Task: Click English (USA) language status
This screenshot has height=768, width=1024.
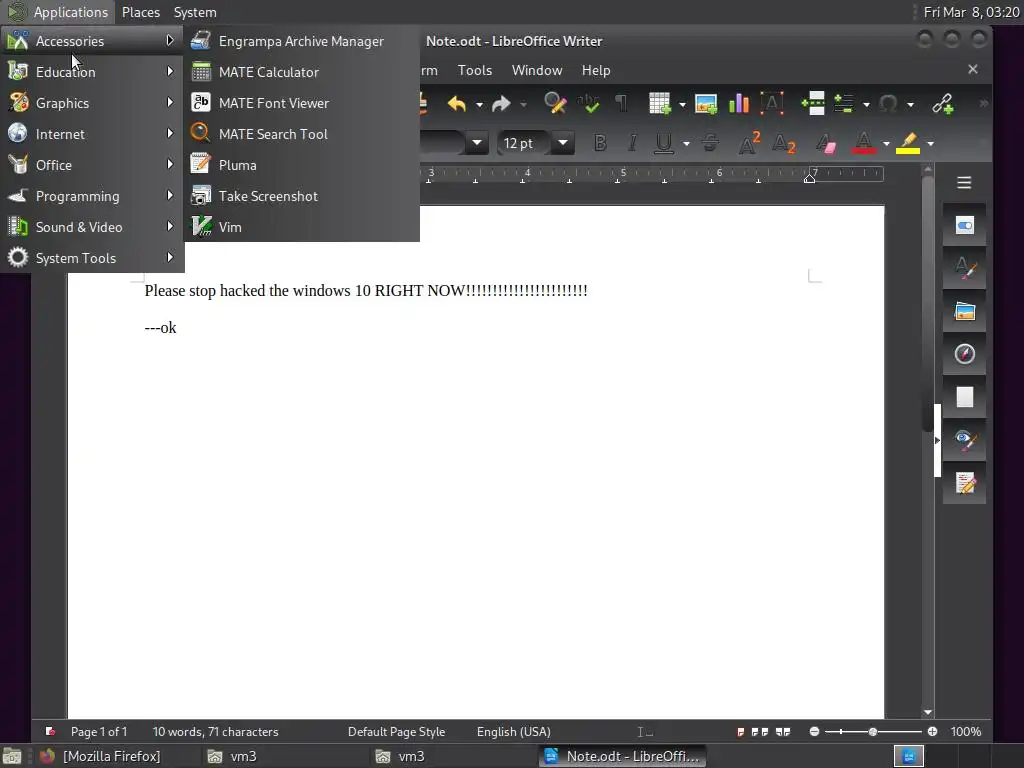Action: [x=513, y=732]
